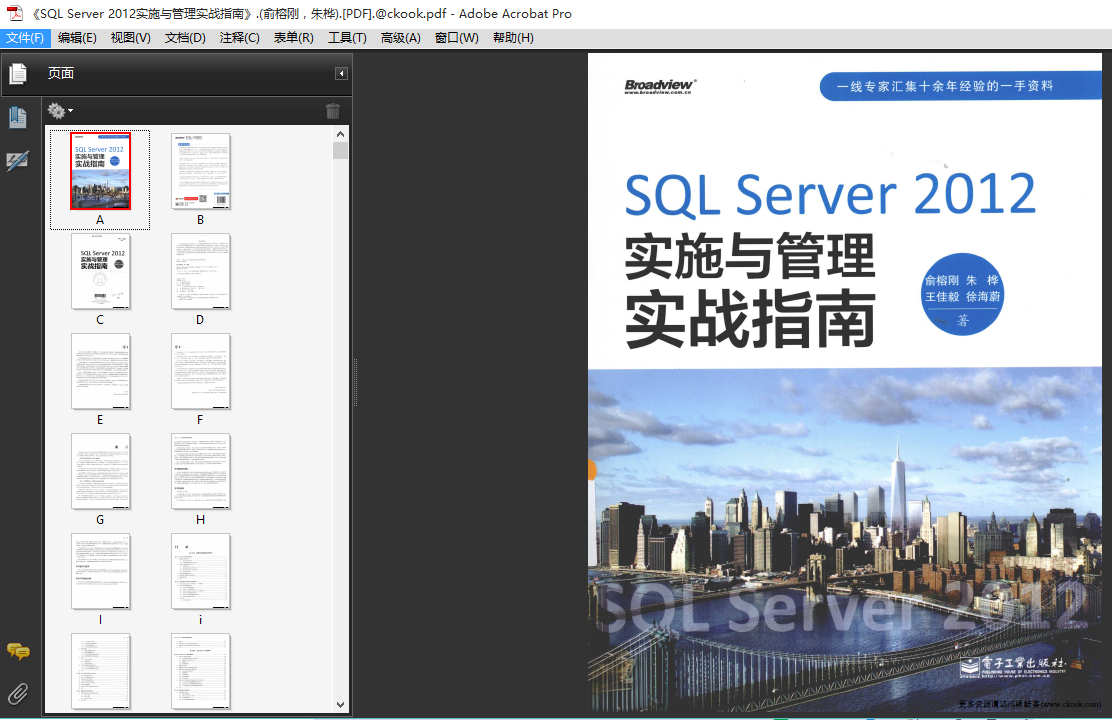Click the thumbnail scrollbar down arrow
1112x720 pixels.
pyautogui.click(x=341, y=705)
